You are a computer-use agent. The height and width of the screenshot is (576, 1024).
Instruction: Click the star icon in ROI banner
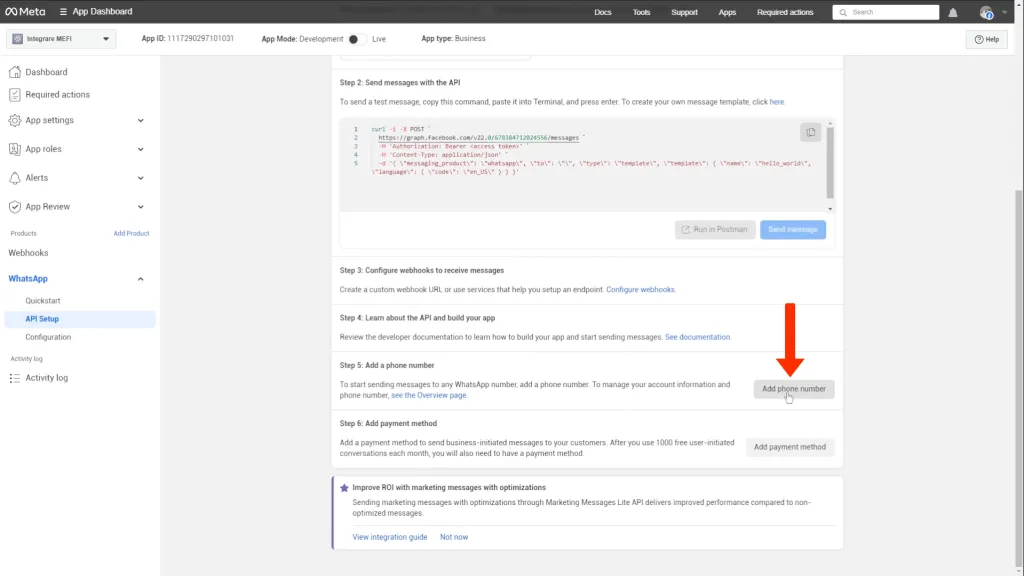(344, 488)
